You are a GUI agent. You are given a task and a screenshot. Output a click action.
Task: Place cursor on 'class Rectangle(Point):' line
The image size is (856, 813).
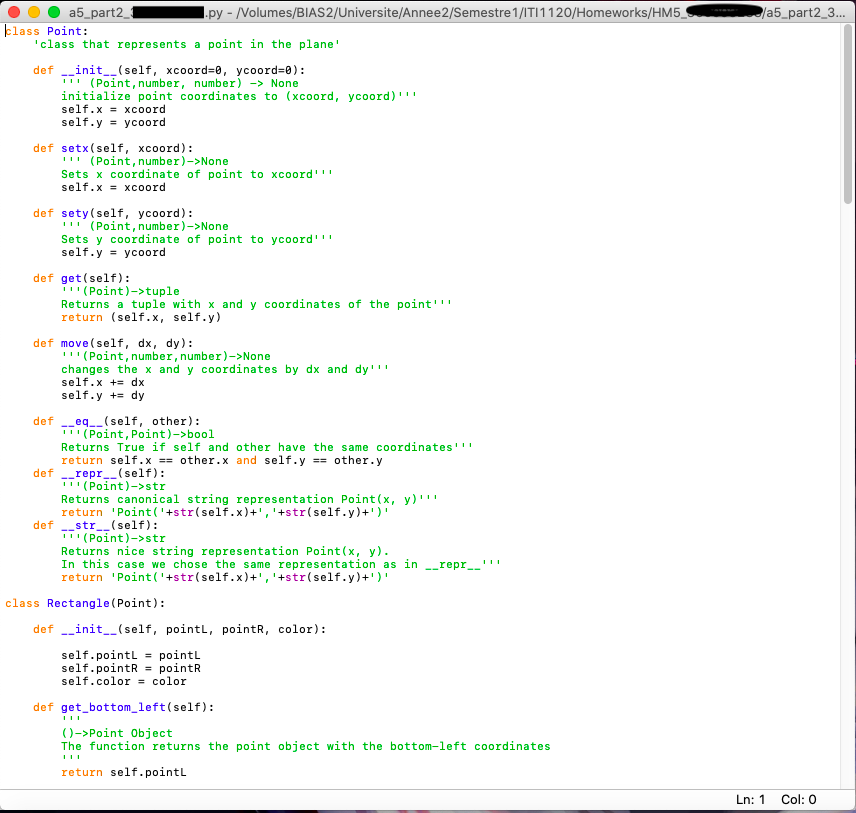[x=85, y=603]
